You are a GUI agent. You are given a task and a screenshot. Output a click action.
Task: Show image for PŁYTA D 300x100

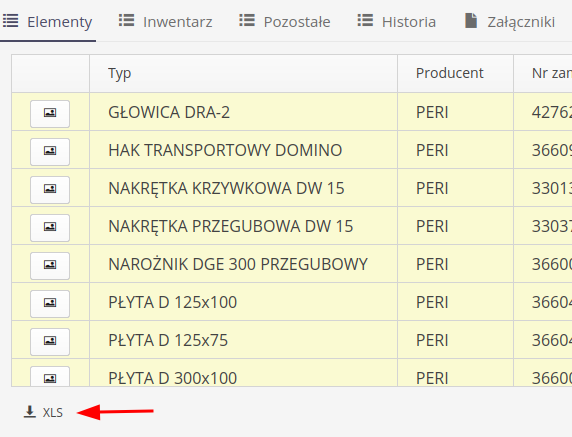point(50,376)
